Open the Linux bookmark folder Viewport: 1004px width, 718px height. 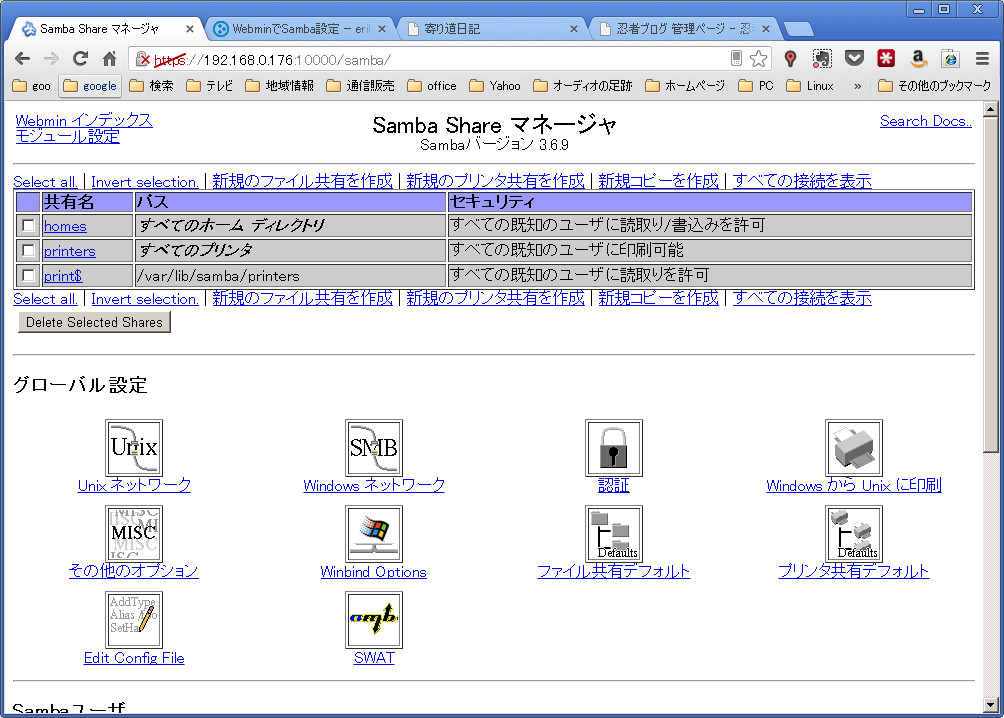(x=810, y=86)
